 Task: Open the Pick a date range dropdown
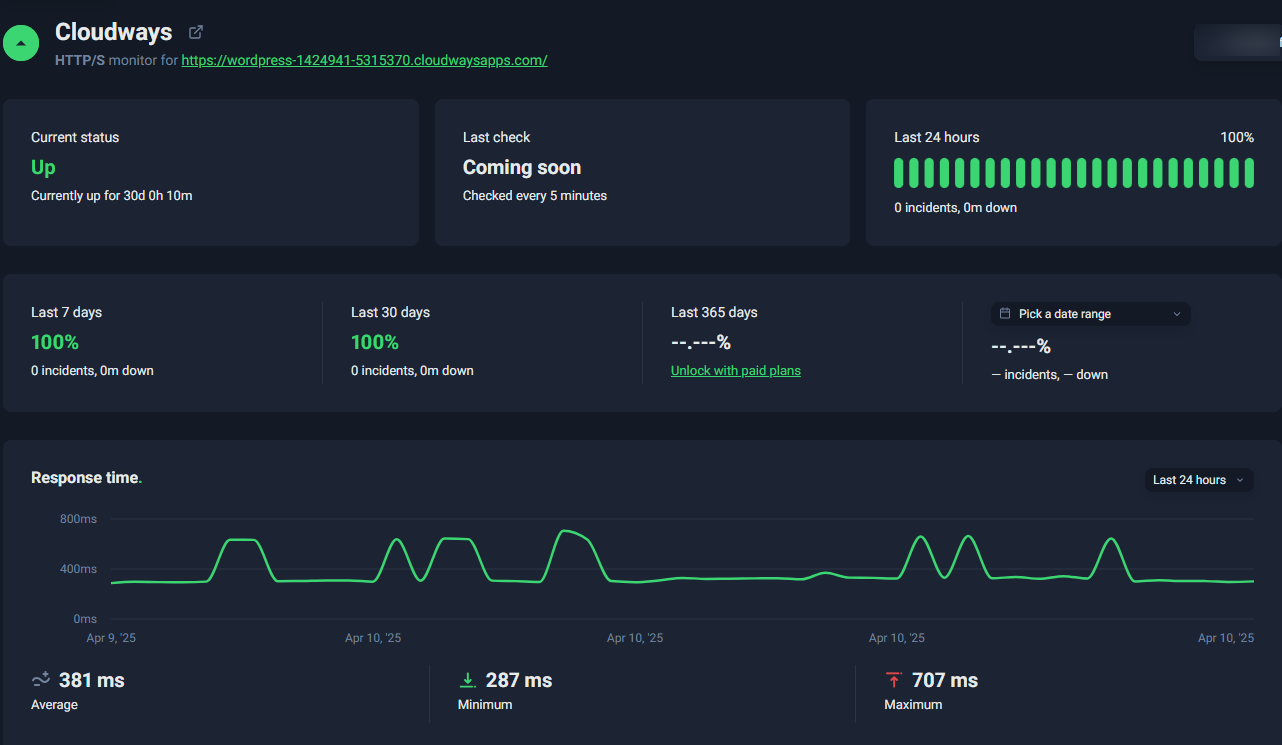(x=1091, y=314)
